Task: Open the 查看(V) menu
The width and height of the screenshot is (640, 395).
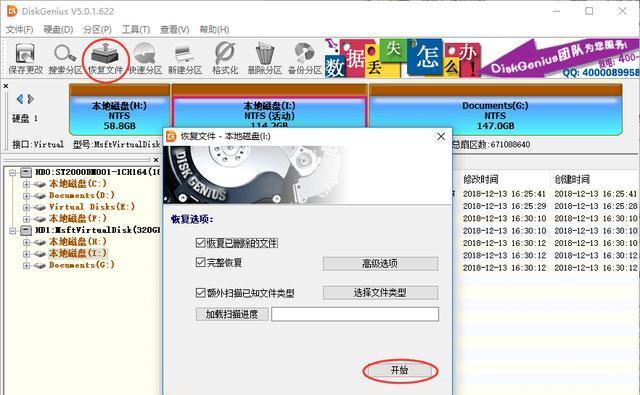Action: (x=175, y=29)
